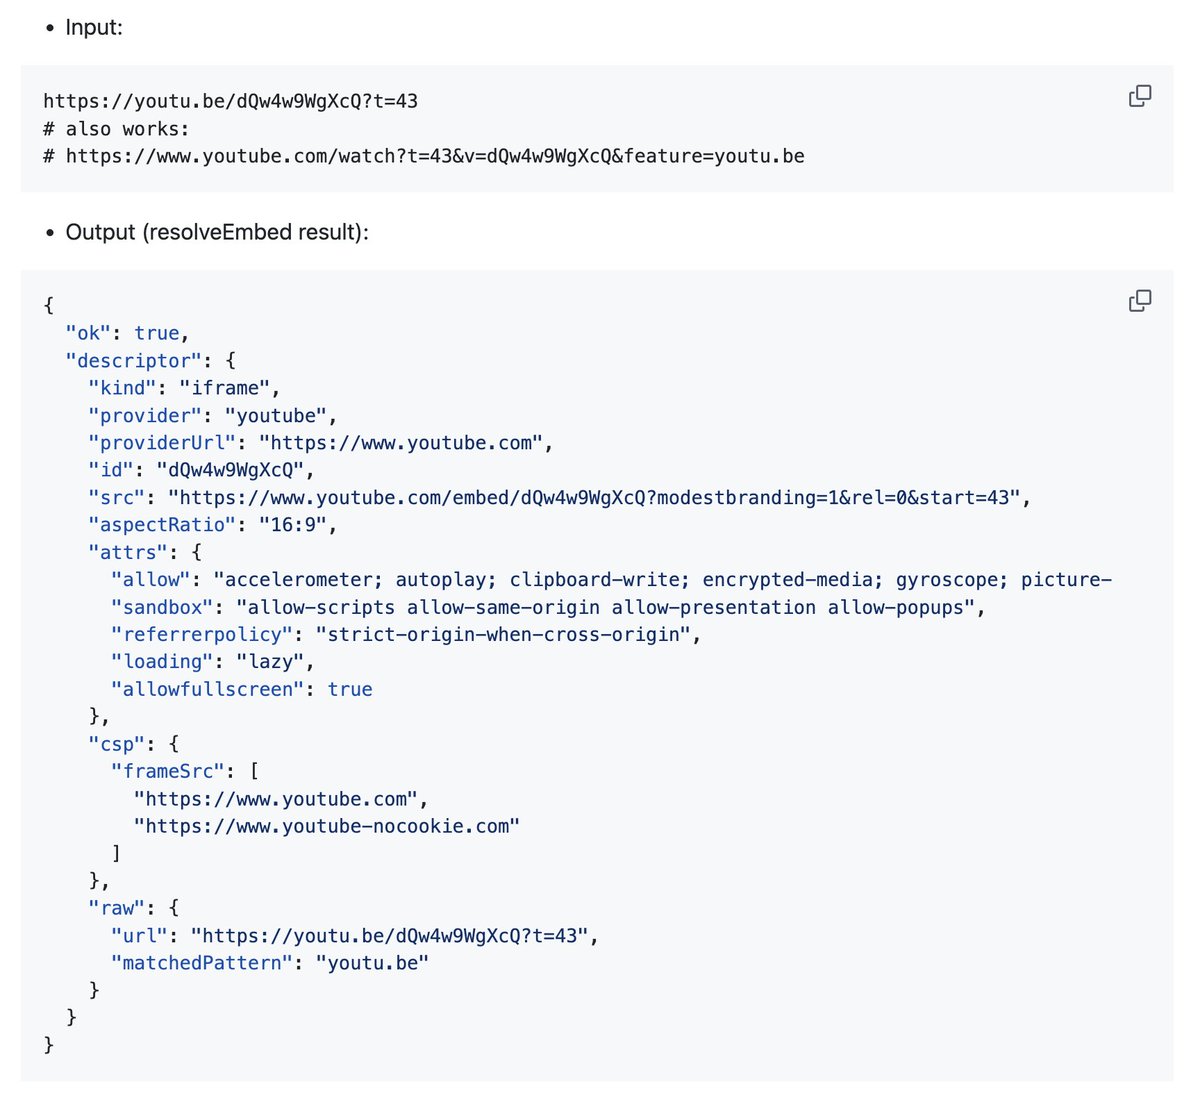Click the "aspectRatio": "16:9" line
The height and width of the screenshot is (1100, 1200).
pyautogui.click(x=213, y=525)
